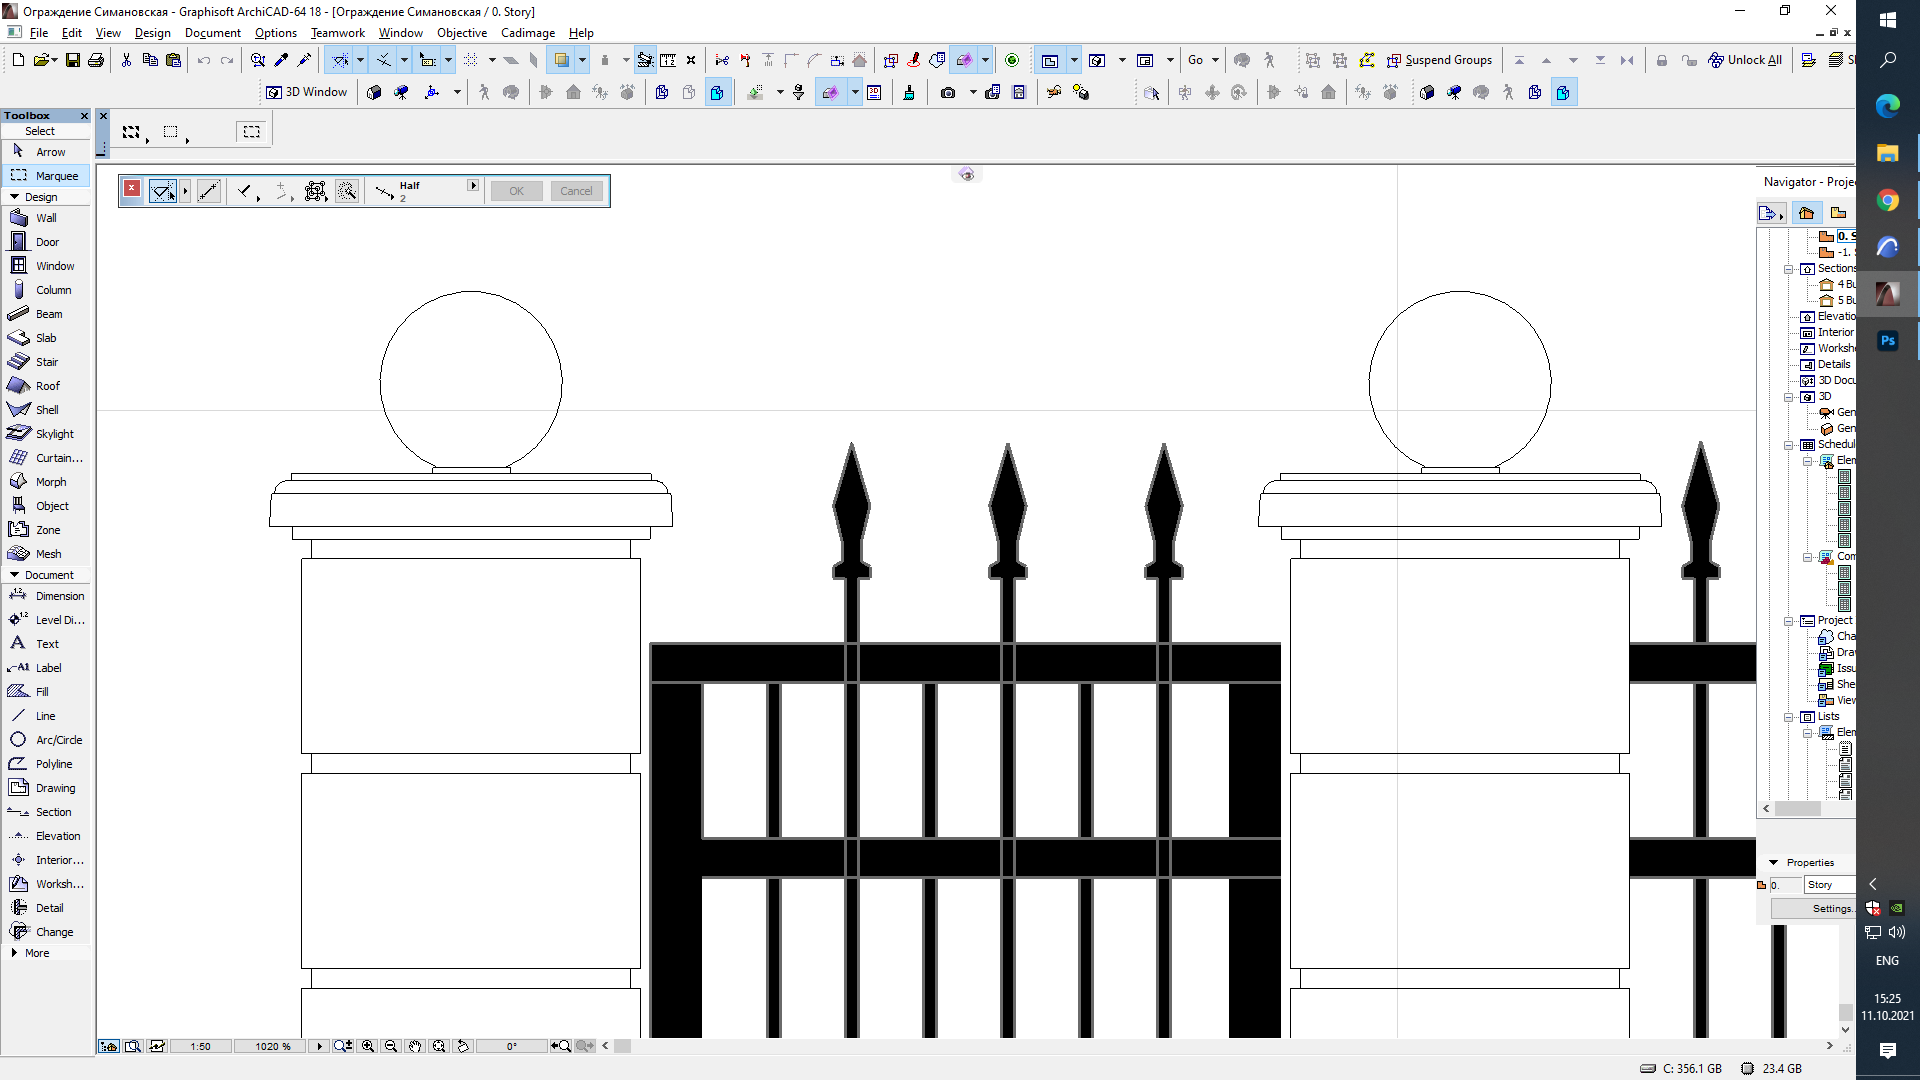Select the Mesh tool
This screenshot has width=1920, height=1080.
[x=46, y=554]
